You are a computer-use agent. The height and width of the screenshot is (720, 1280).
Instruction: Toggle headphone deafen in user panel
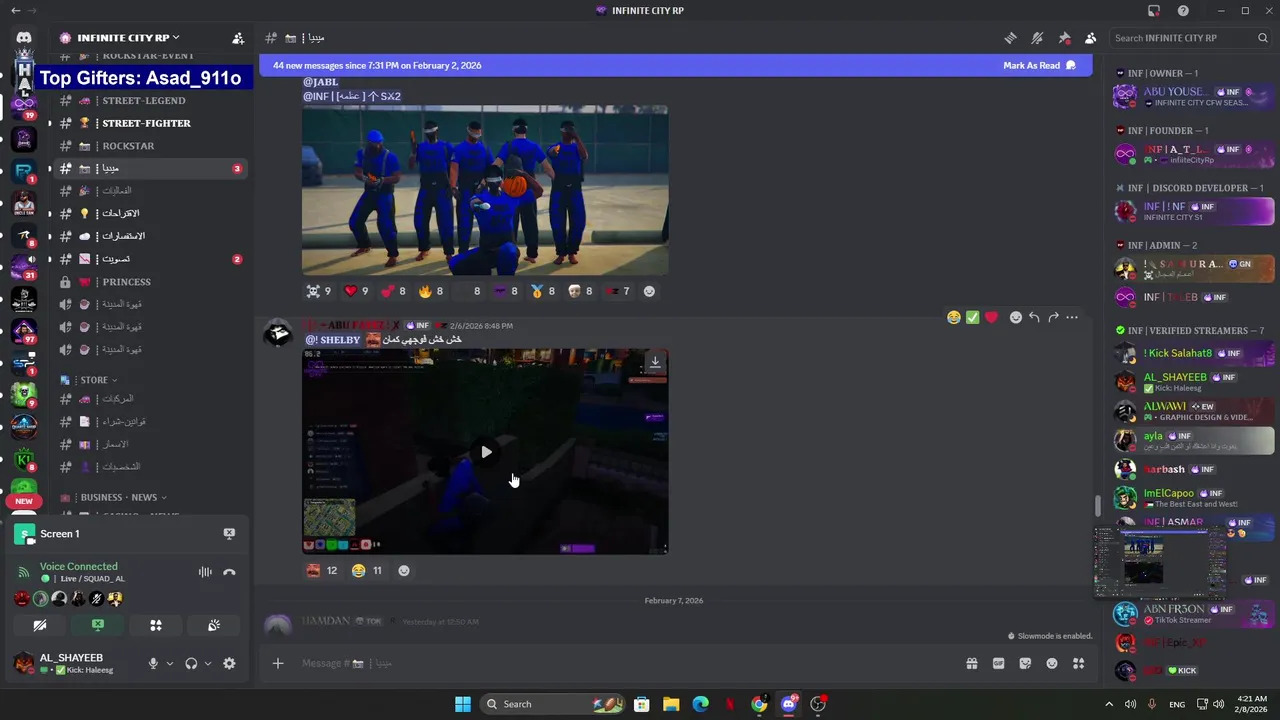click(191, 663)
